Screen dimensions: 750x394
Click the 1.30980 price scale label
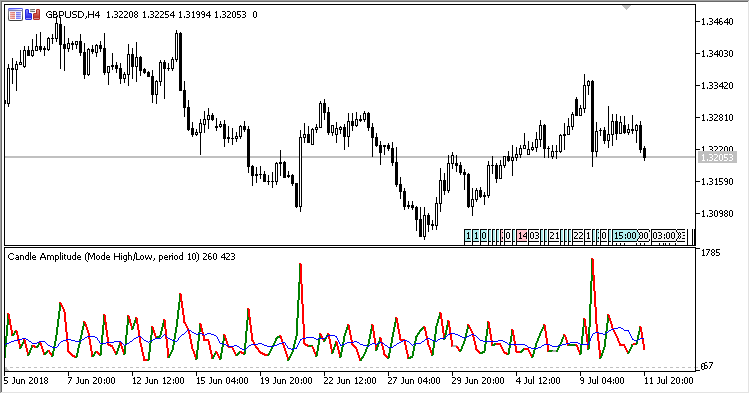click(x=717, y=214)
